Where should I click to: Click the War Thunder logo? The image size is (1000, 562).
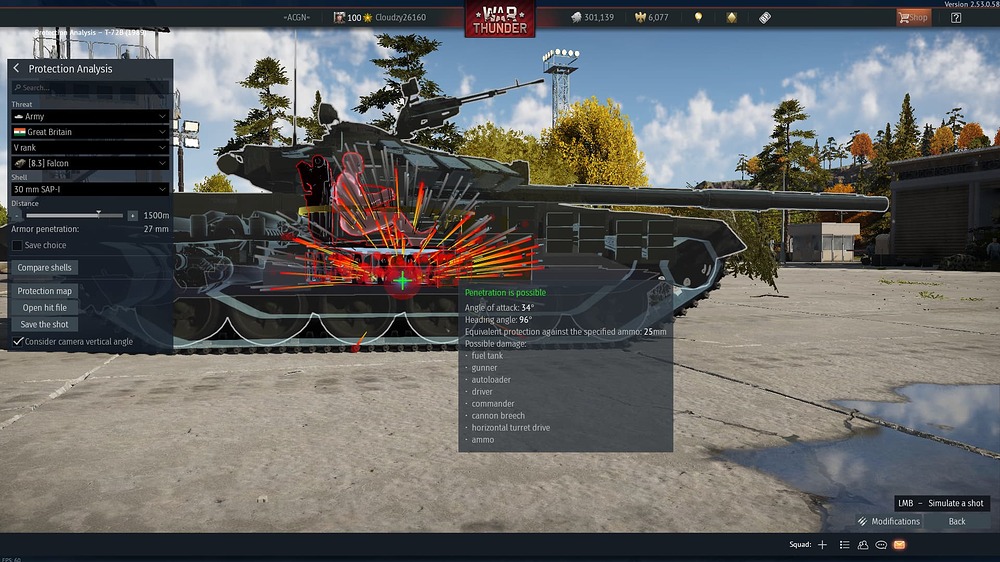499,19
